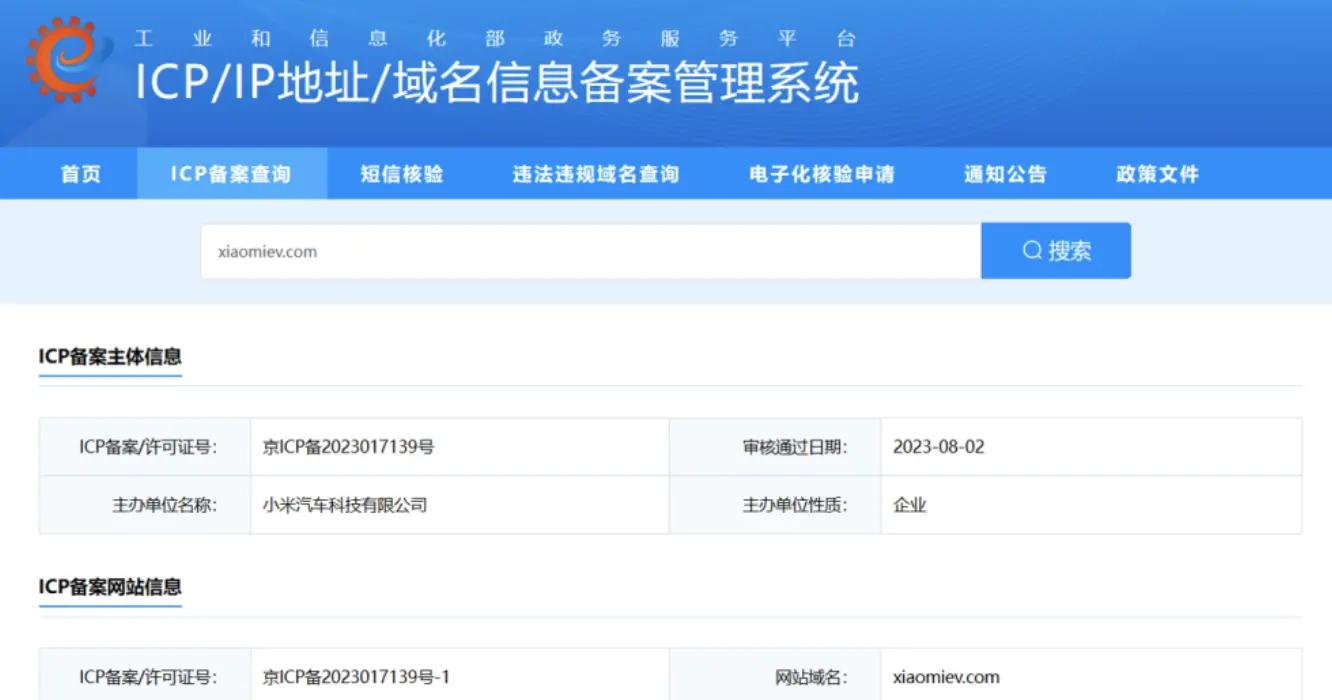Click the 网站域名 label
Image resolution: width=1332 pixels, height=700 pixels.
coord(812,677)
